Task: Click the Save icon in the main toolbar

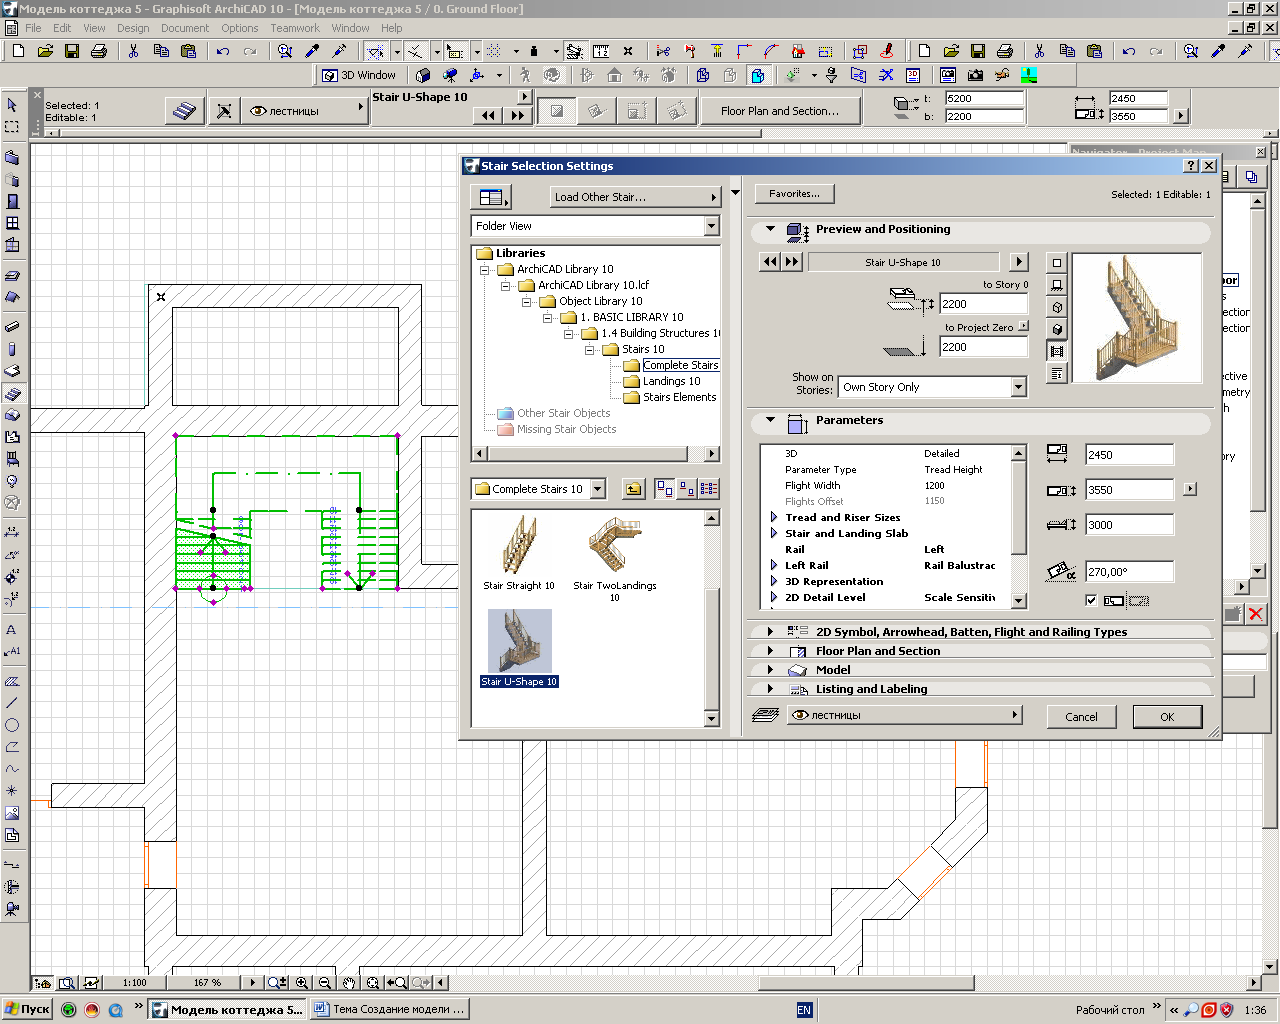Action: [72, 51]
